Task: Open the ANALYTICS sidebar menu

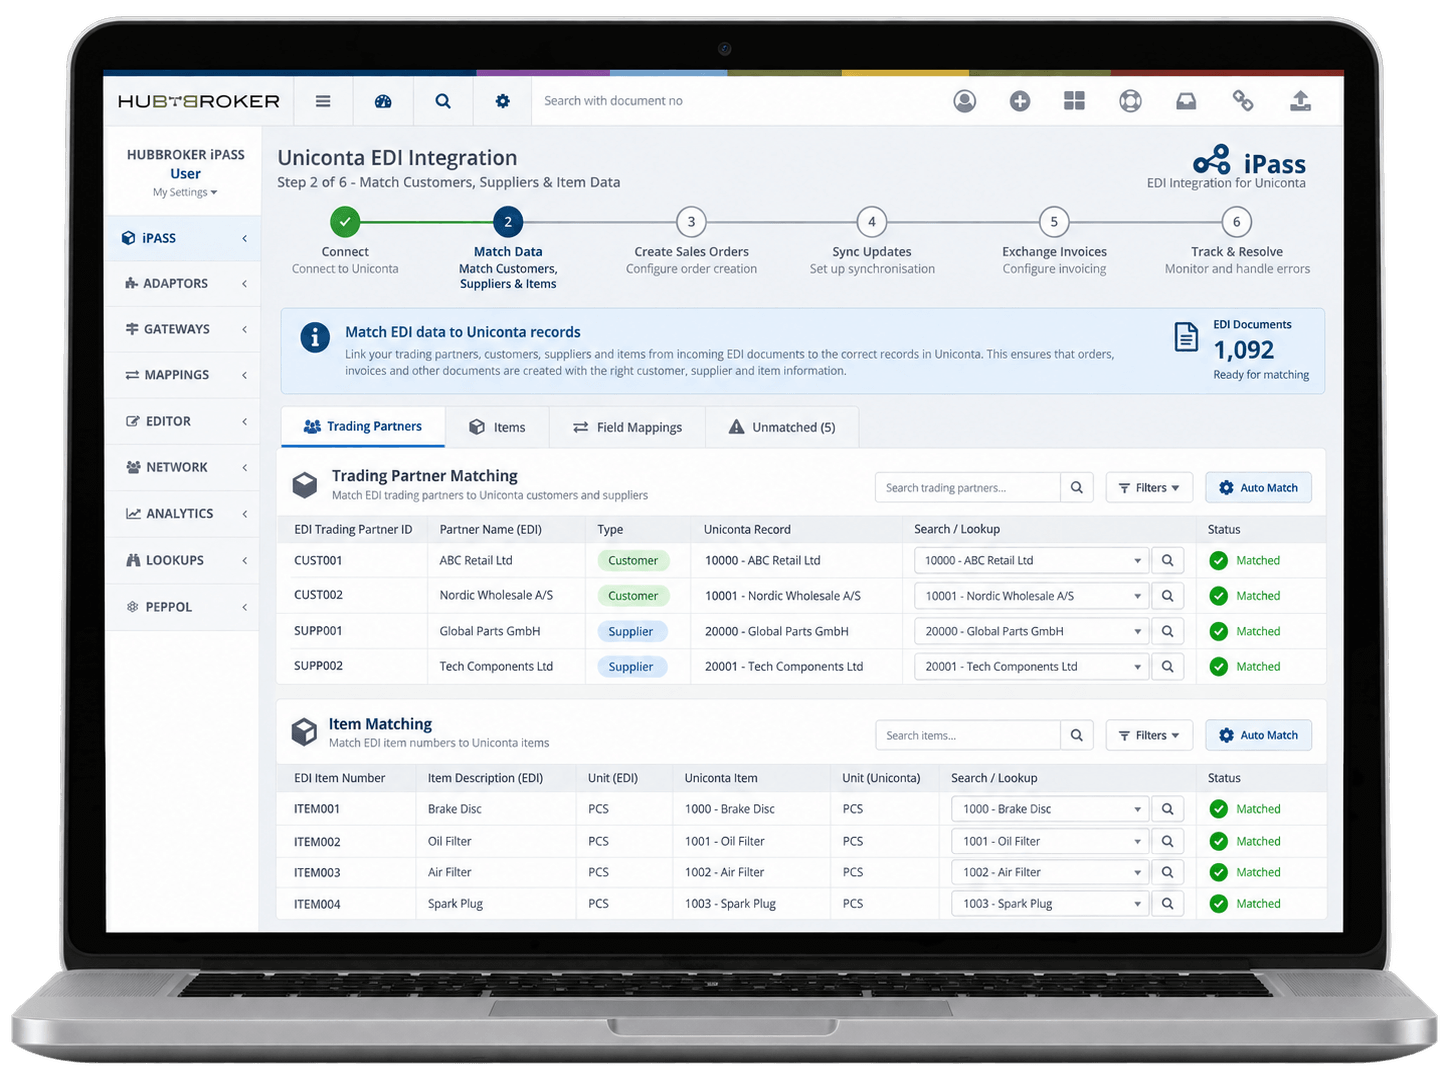Action: [184, 514]
